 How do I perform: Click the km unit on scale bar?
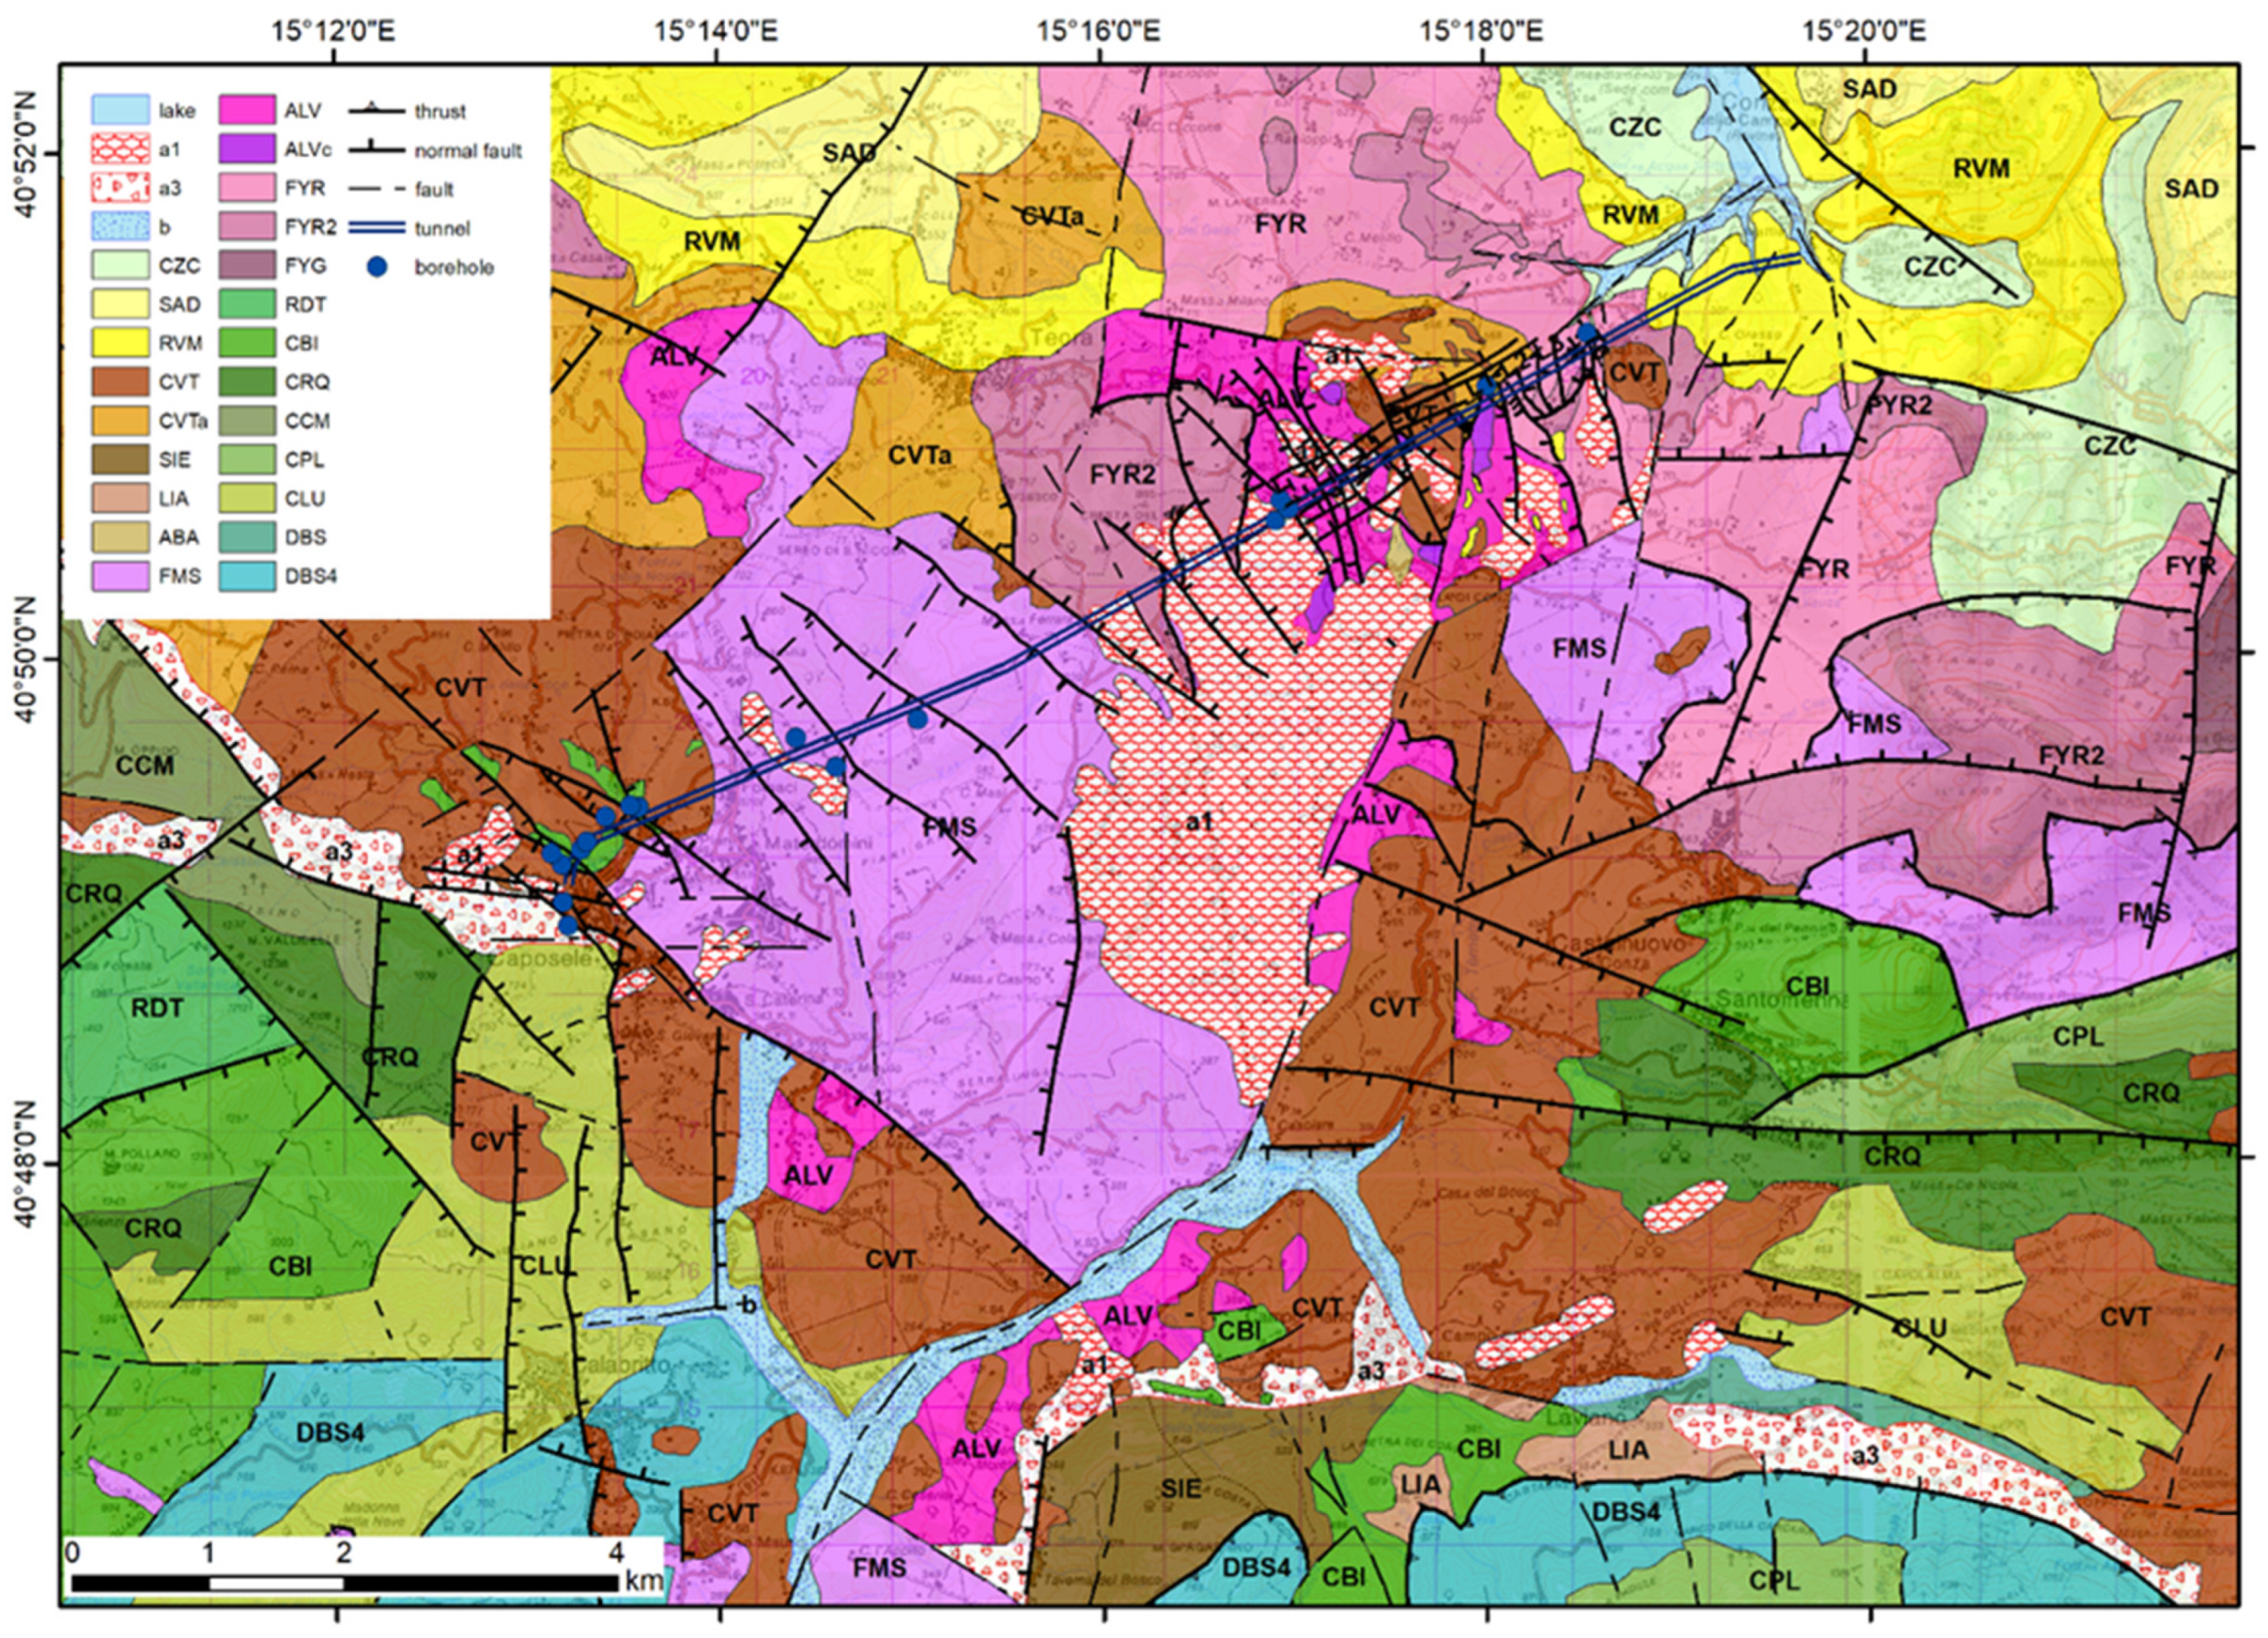[x=644, y=1581]
